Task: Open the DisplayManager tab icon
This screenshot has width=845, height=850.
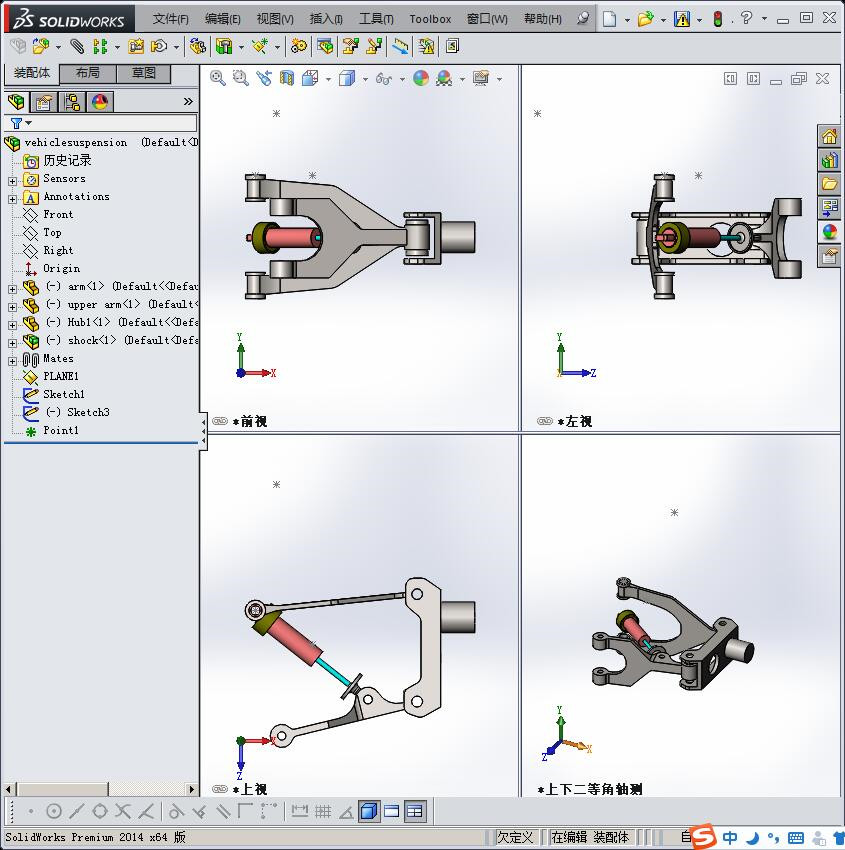Action: pos(100,102)
